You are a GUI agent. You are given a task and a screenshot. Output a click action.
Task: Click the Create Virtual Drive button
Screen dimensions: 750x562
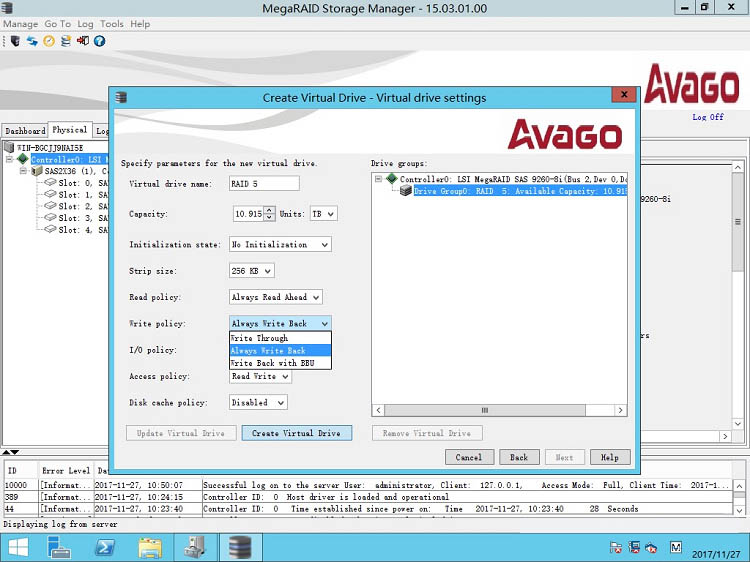297,433
